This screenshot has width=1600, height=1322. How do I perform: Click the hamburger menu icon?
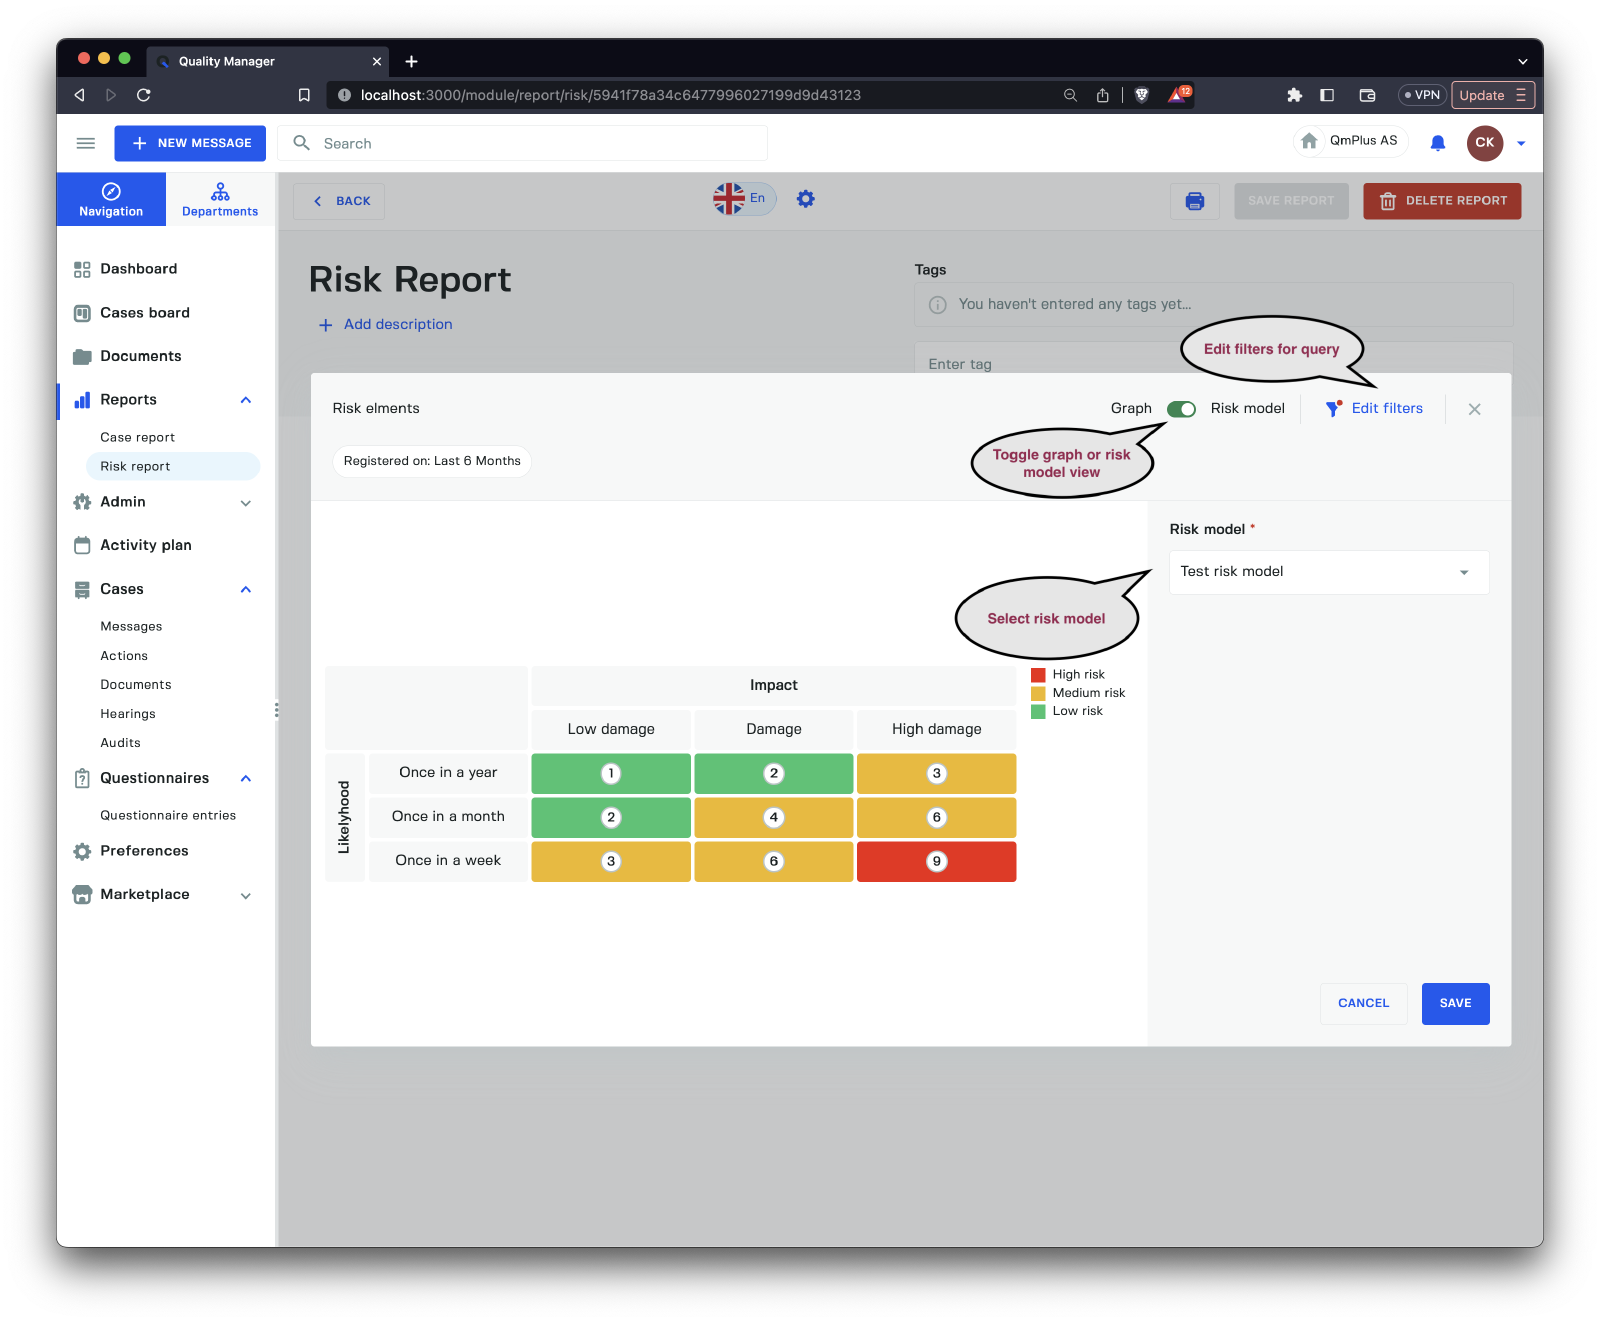[x=86, y=143]
